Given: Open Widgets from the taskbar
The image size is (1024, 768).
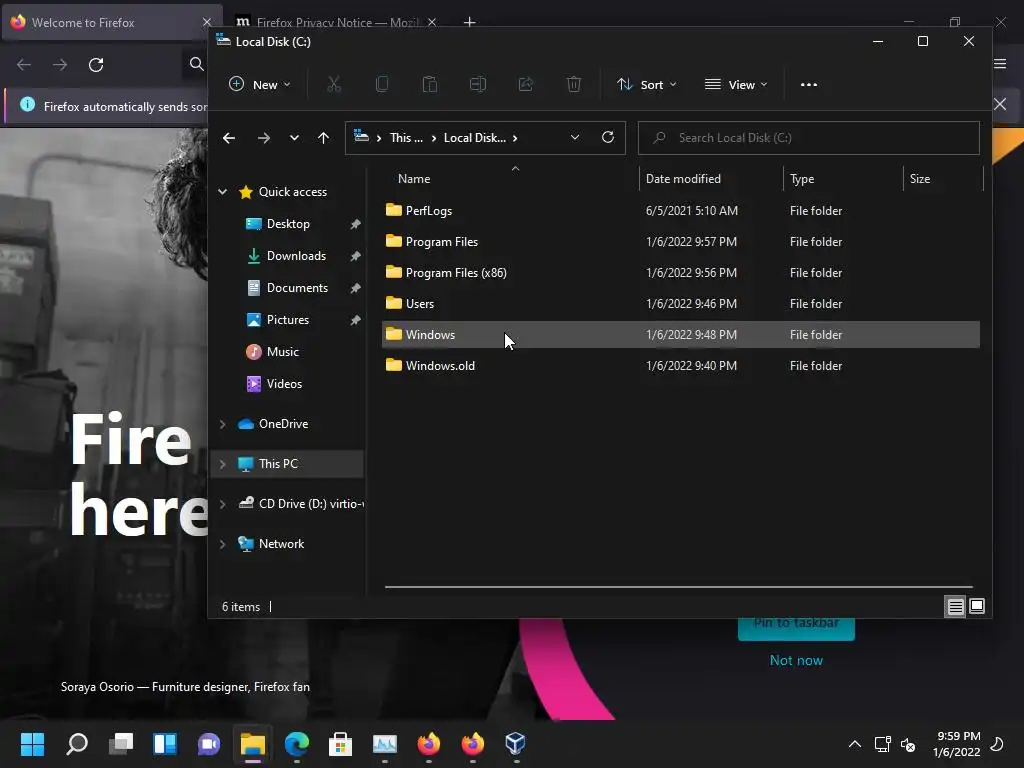Looking at the screenshot, I should pos(165,744).
